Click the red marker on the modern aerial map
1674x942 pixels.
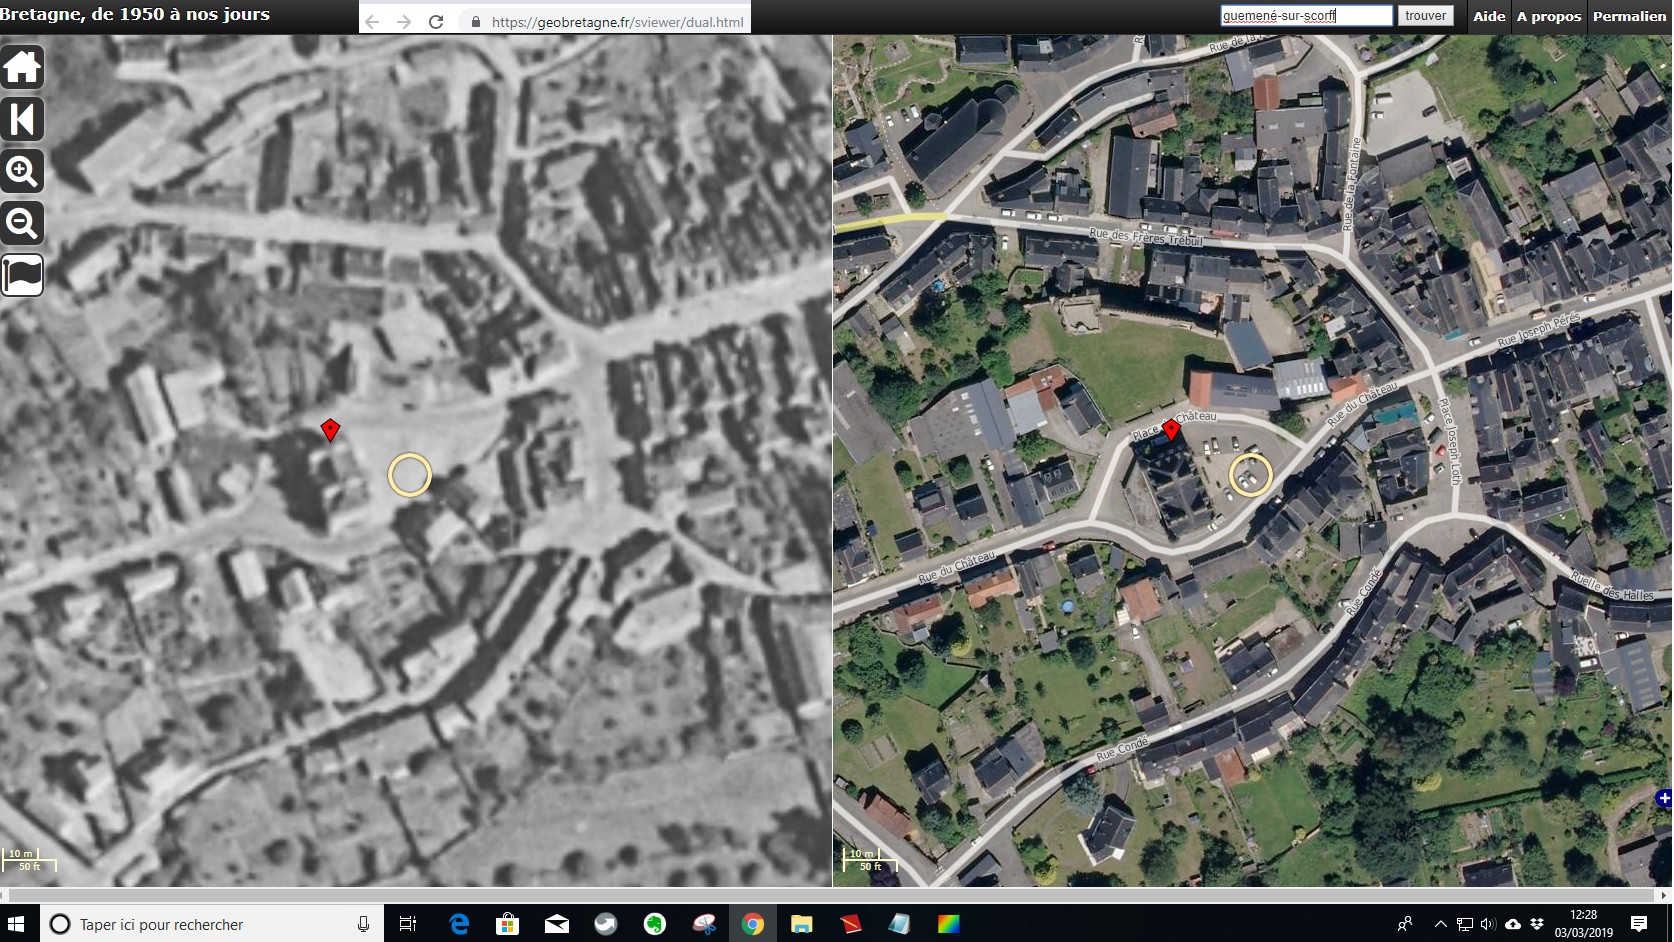tap(1171, 429)
